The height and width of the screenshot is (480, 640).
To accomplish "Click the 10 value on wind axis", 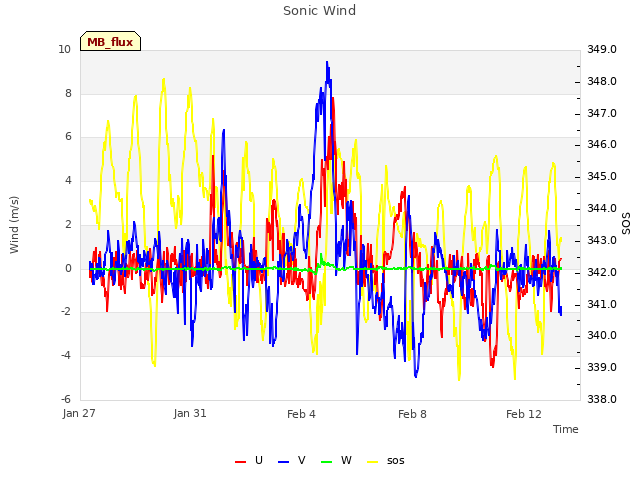I will (x=64, y=49).
